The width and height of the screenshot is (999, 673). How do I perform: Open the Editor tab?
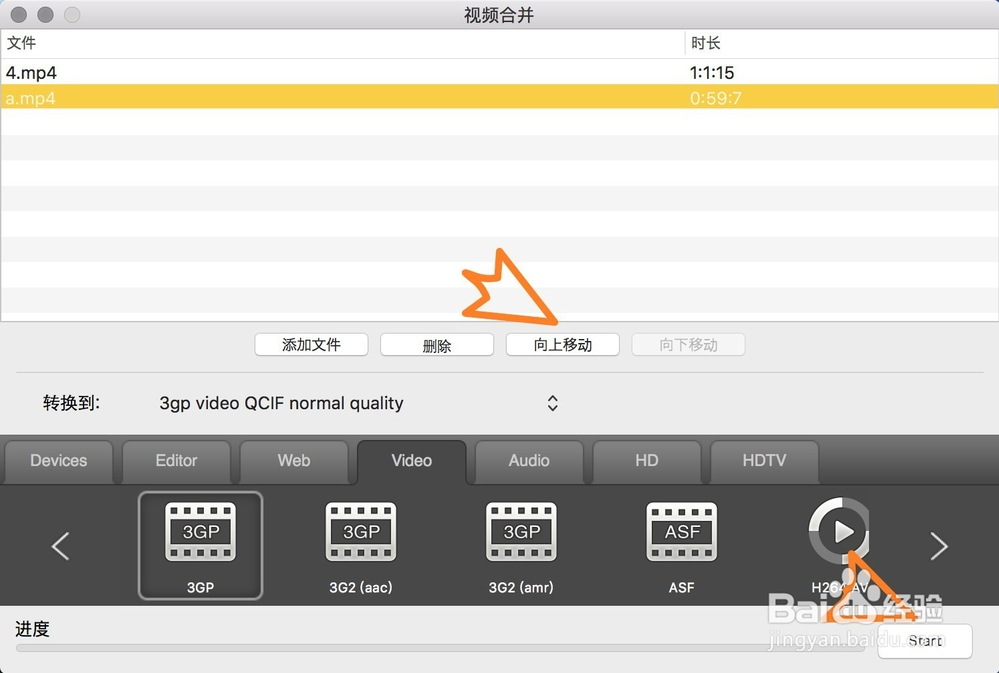(x=177, y=461)
